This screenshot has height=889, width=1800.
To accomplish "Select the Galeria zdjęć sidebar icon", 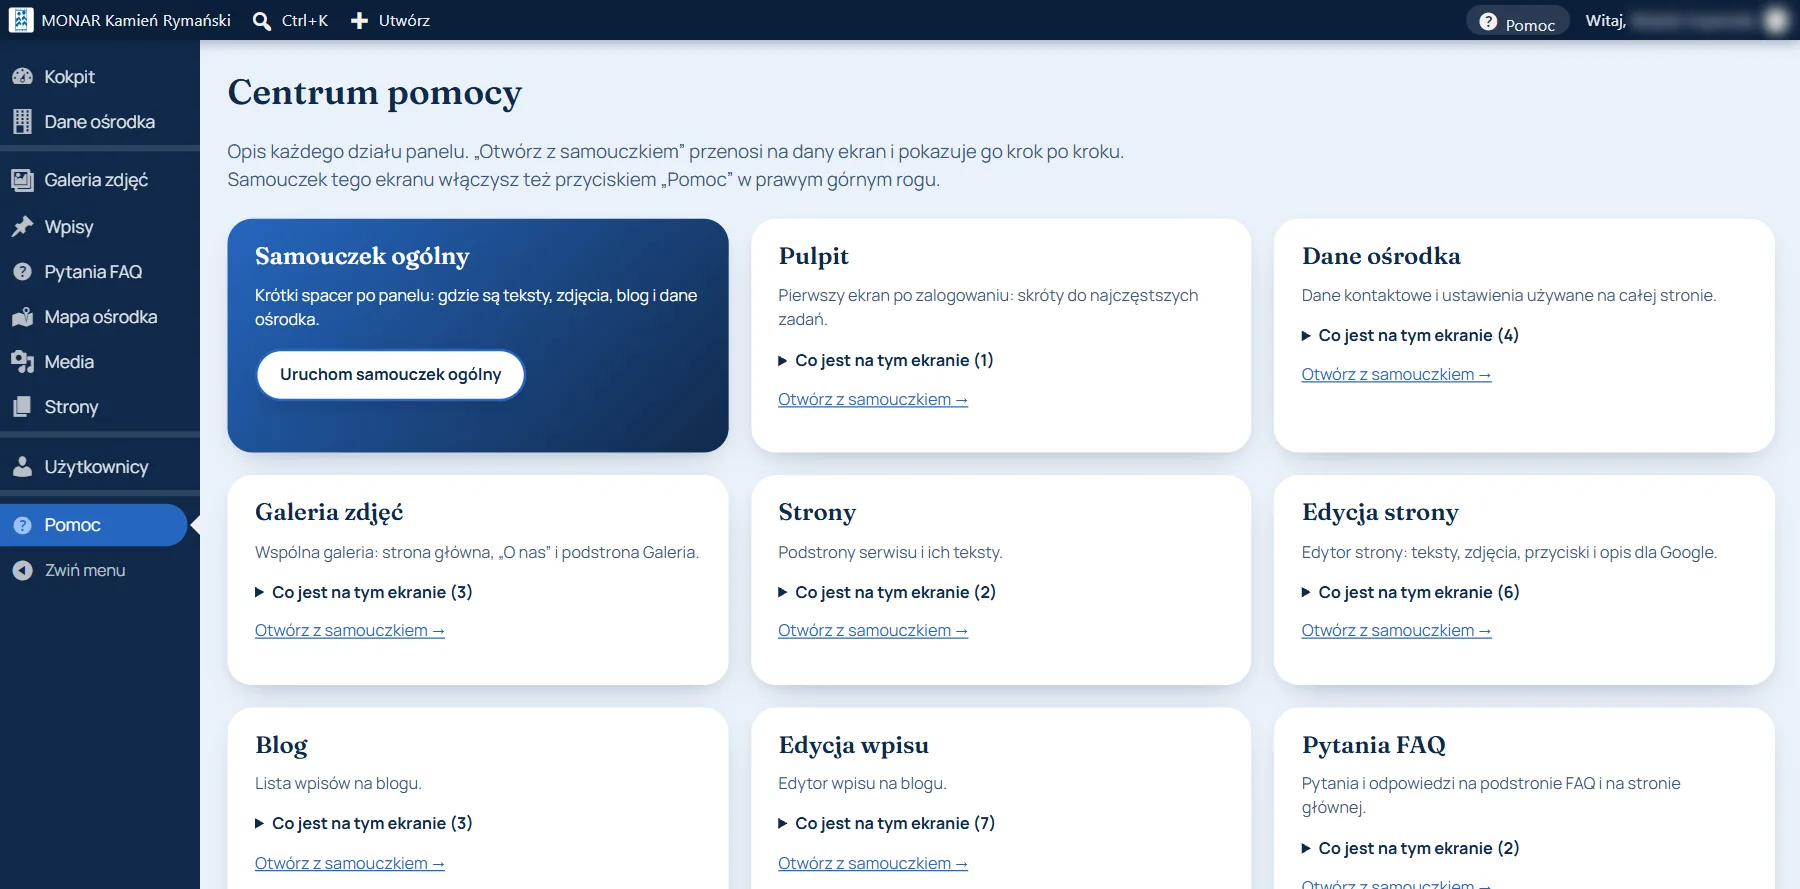I will point(22,180).
